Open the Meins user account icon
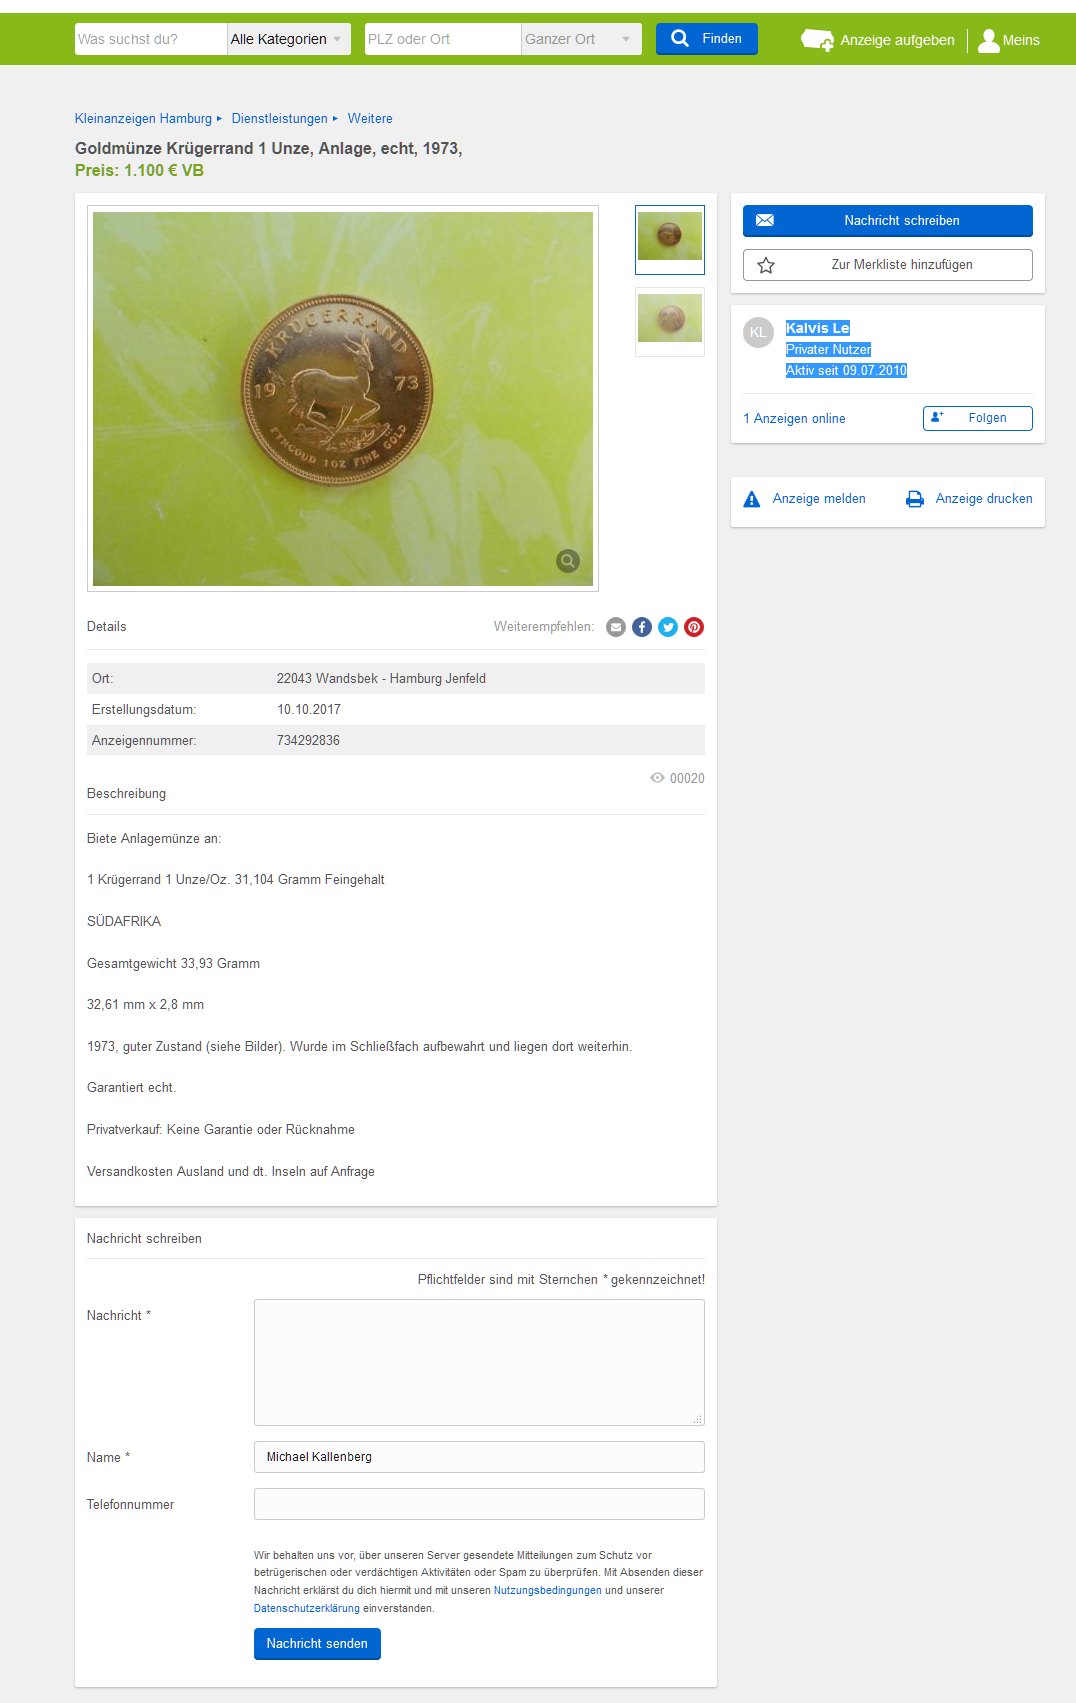 989,40
